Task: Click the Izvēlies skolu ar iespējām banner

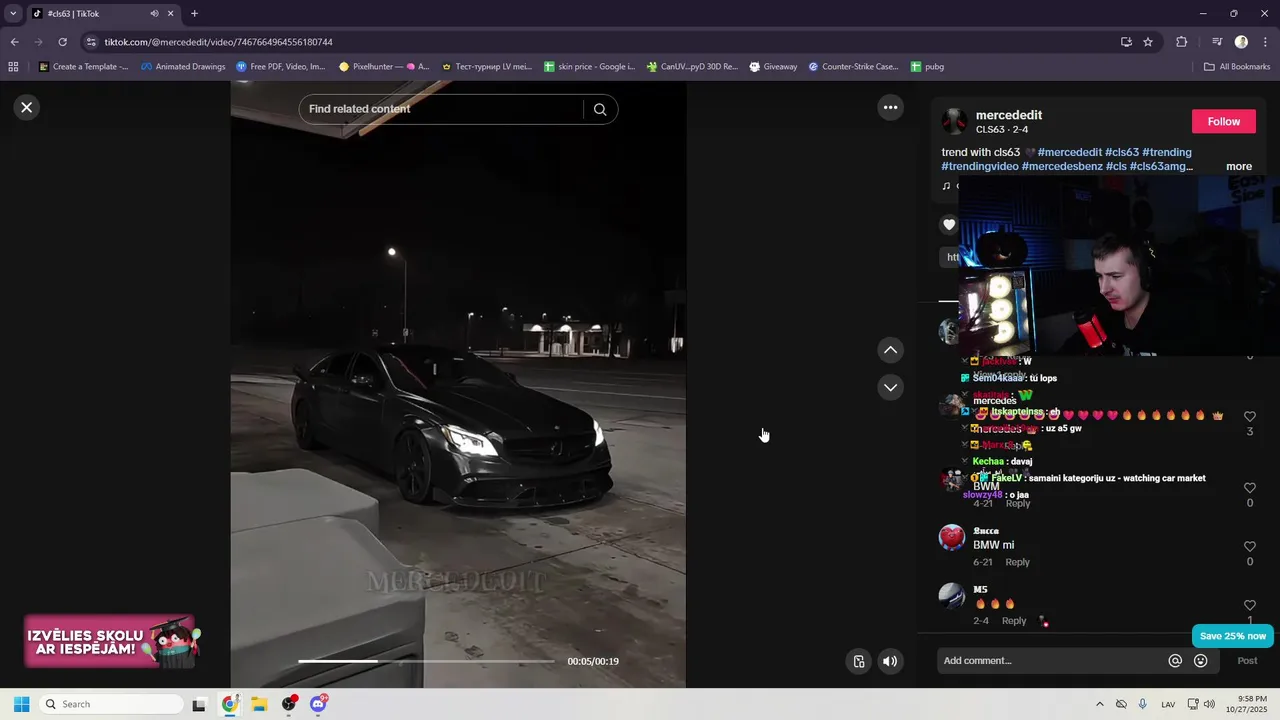Action: point(112,641)
